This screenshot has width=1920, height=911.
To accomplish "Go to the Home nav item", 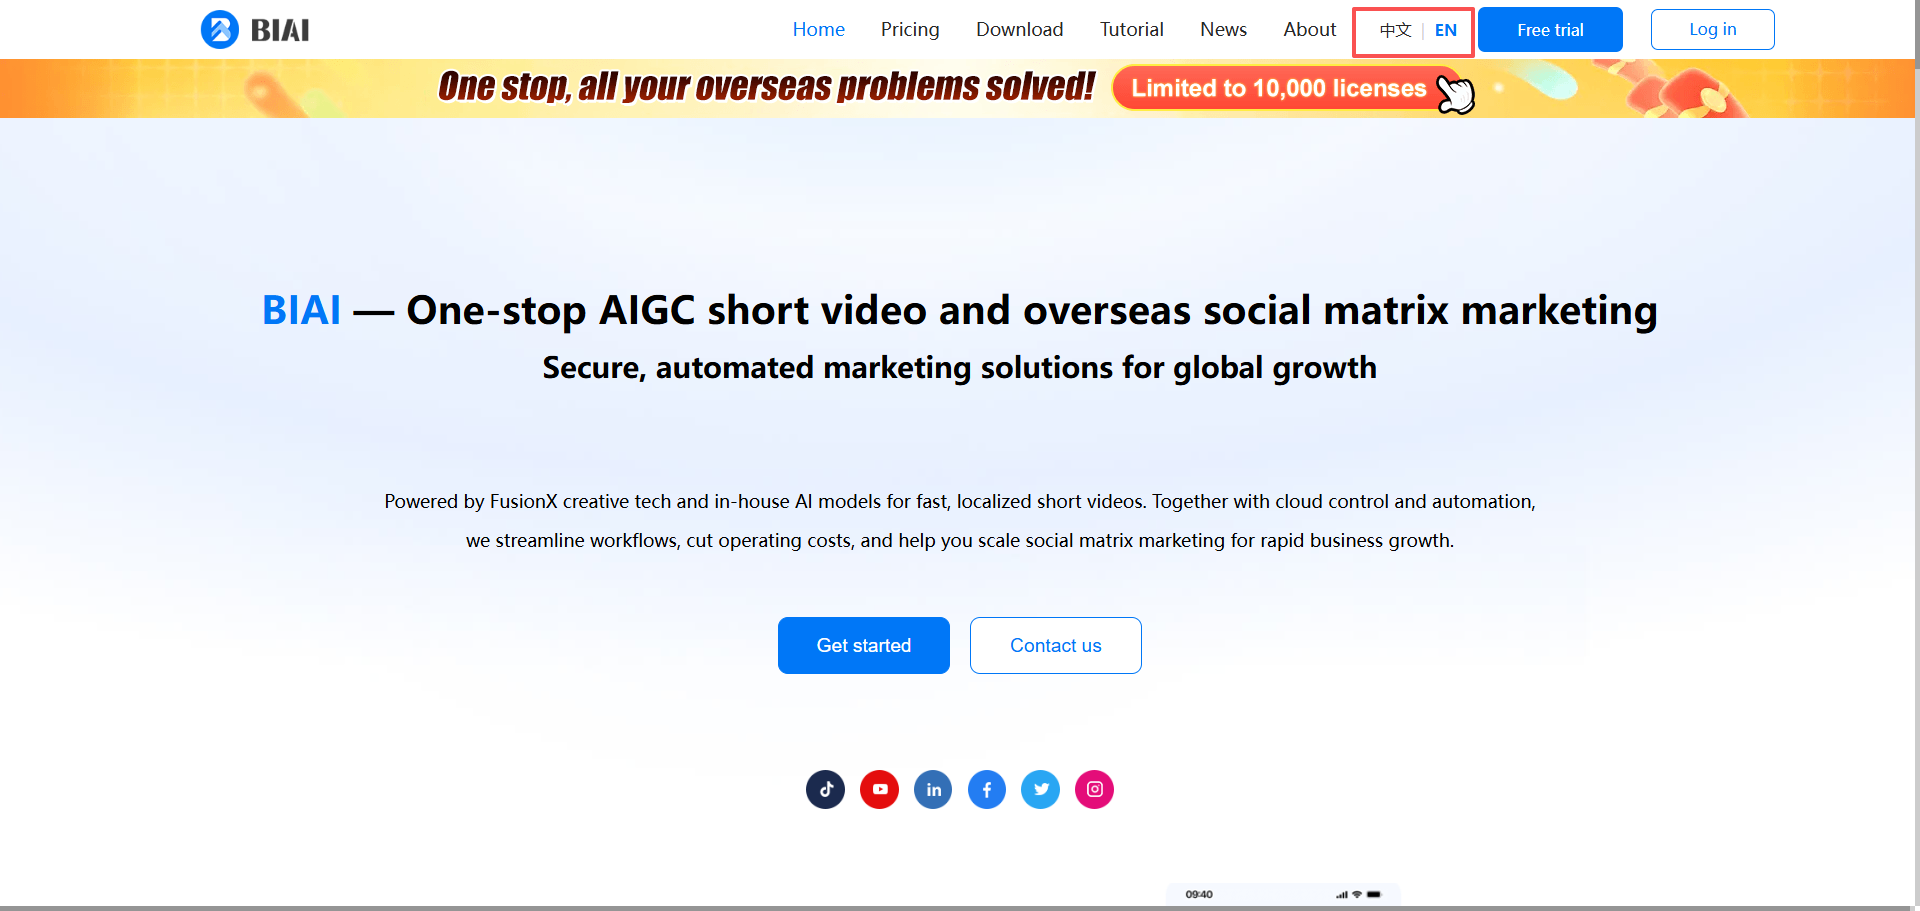I will coord(819,30).
